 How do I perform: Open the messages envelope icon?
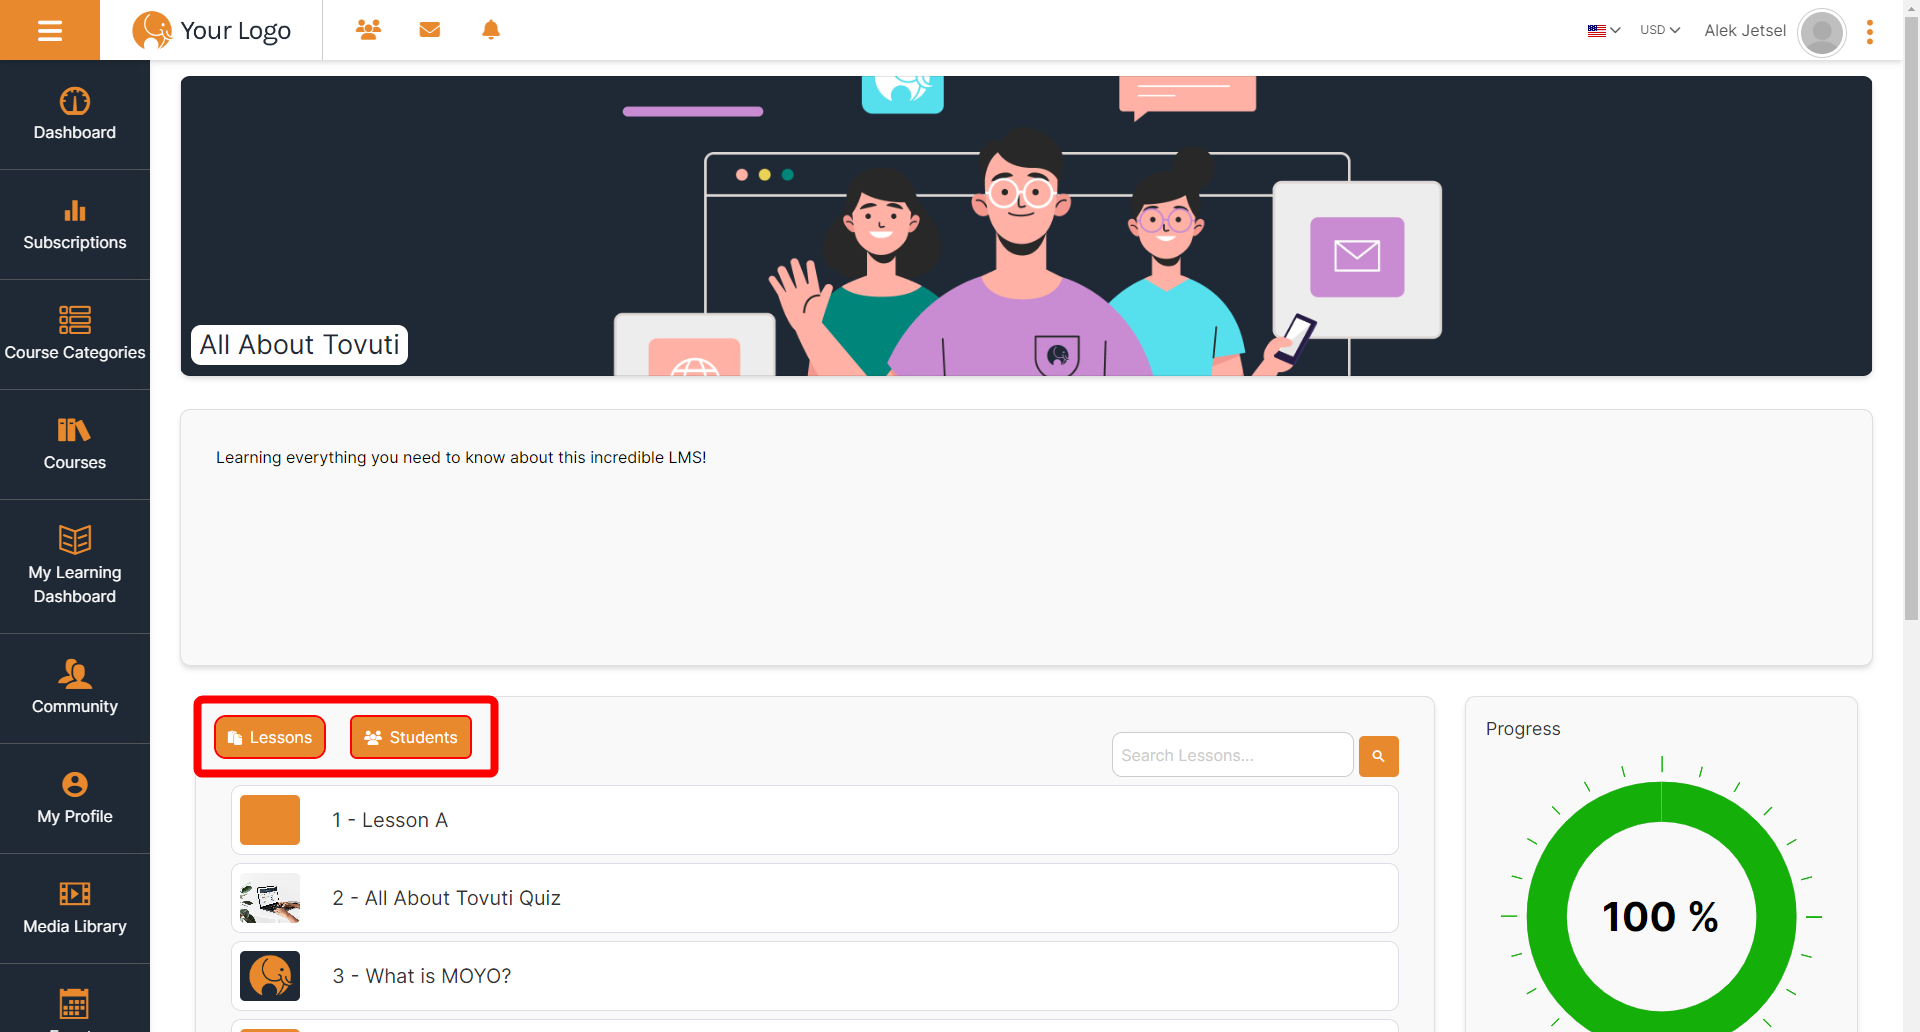point(430,30)
